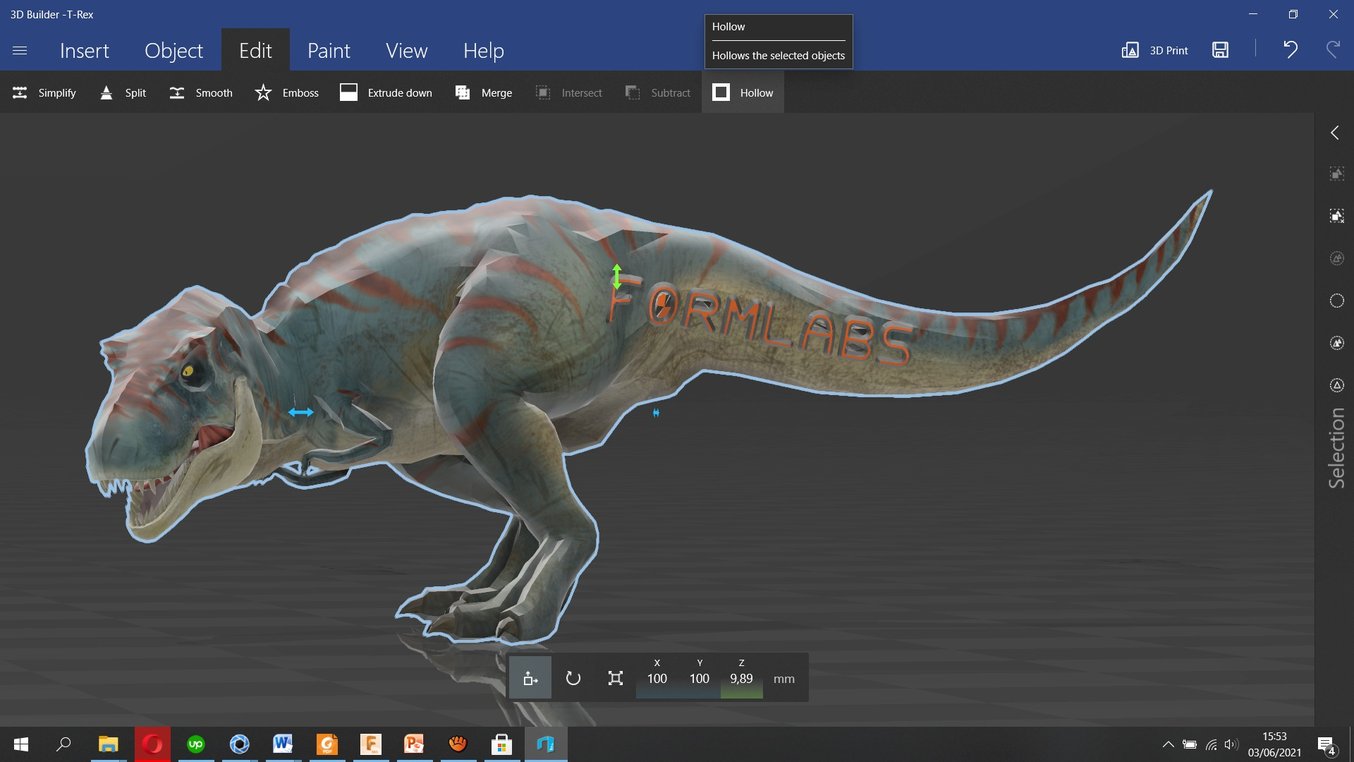Select the Emboss tool
This screenshot has width=1354, height=762.
click(287, 92)
